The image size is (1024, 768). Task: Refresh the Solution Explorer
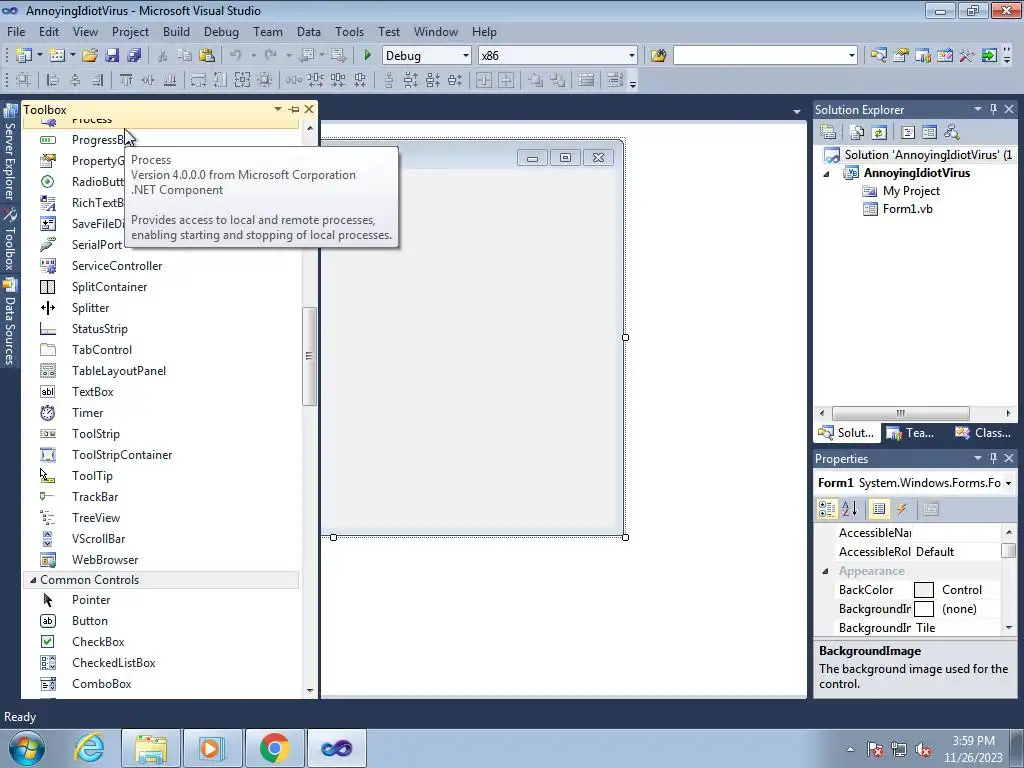[879, 132]
